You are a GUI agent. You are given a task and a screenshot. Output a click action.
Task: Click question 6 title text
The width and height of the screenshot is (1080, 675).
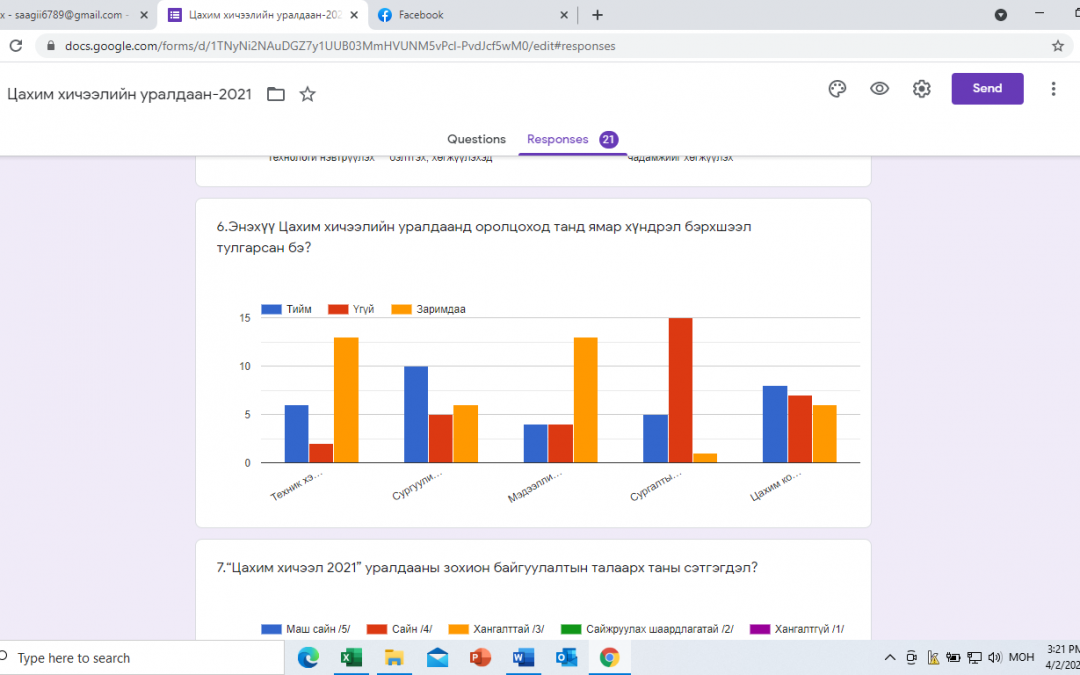click(484, 237)
